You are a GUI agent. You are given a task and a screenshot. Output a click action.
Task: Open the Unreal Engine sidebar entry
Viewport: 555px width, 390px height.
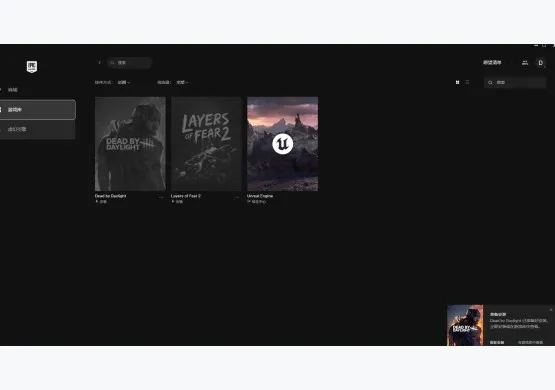click(37, 130)
